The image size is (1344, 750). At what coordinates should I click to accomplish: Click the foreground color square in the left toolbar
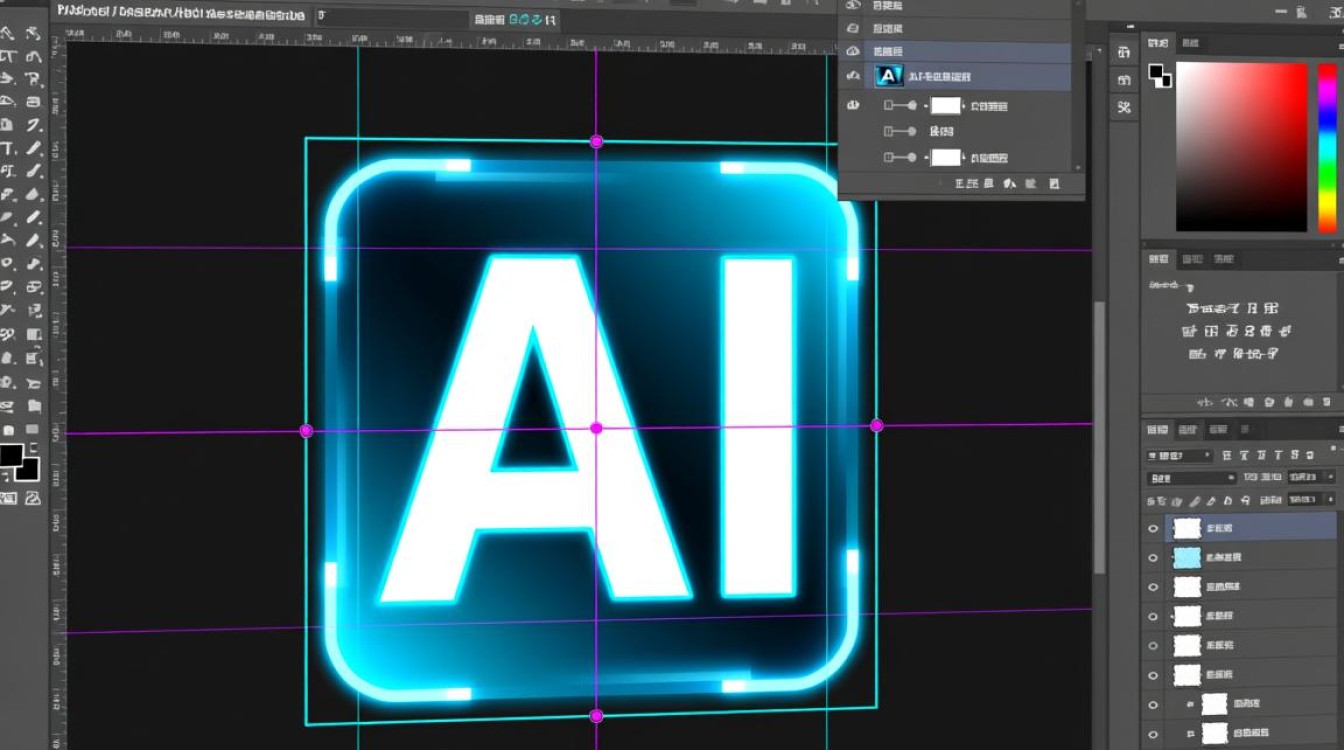[x=11, y=455]
